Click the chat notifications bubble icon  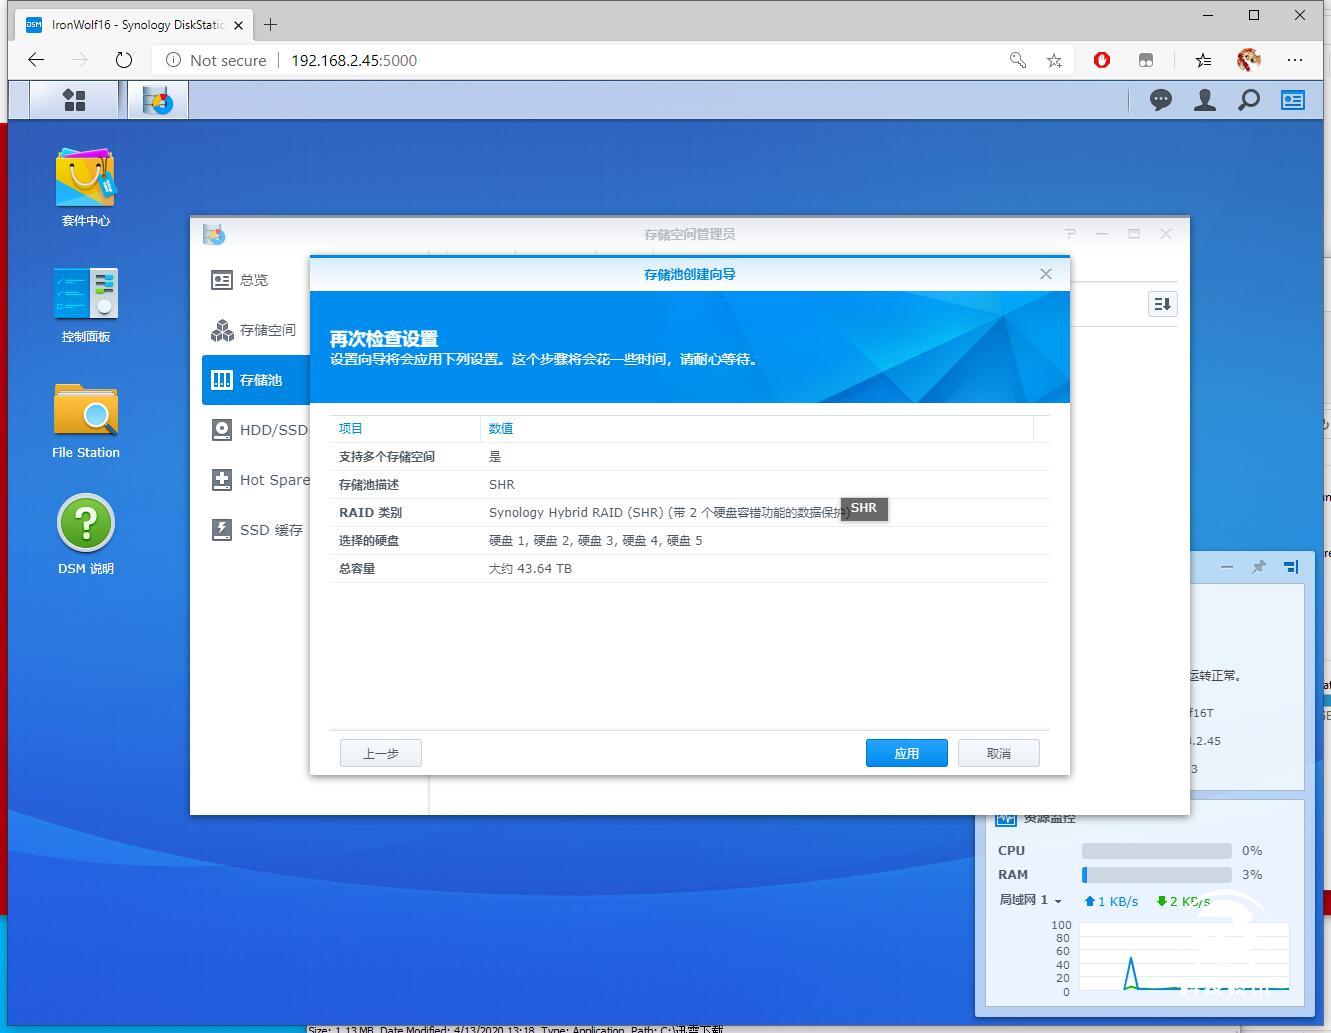1160,99
